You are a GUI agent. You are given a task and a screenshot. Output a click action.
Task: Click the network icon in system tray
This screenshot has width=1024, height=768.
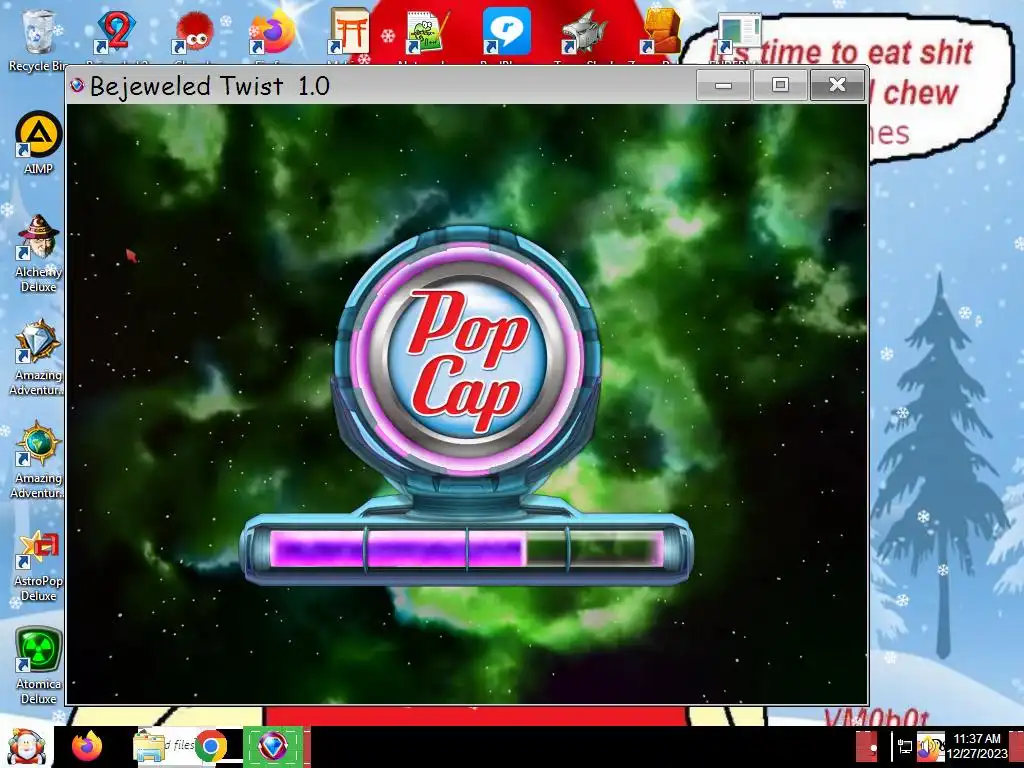coord(904,746)
